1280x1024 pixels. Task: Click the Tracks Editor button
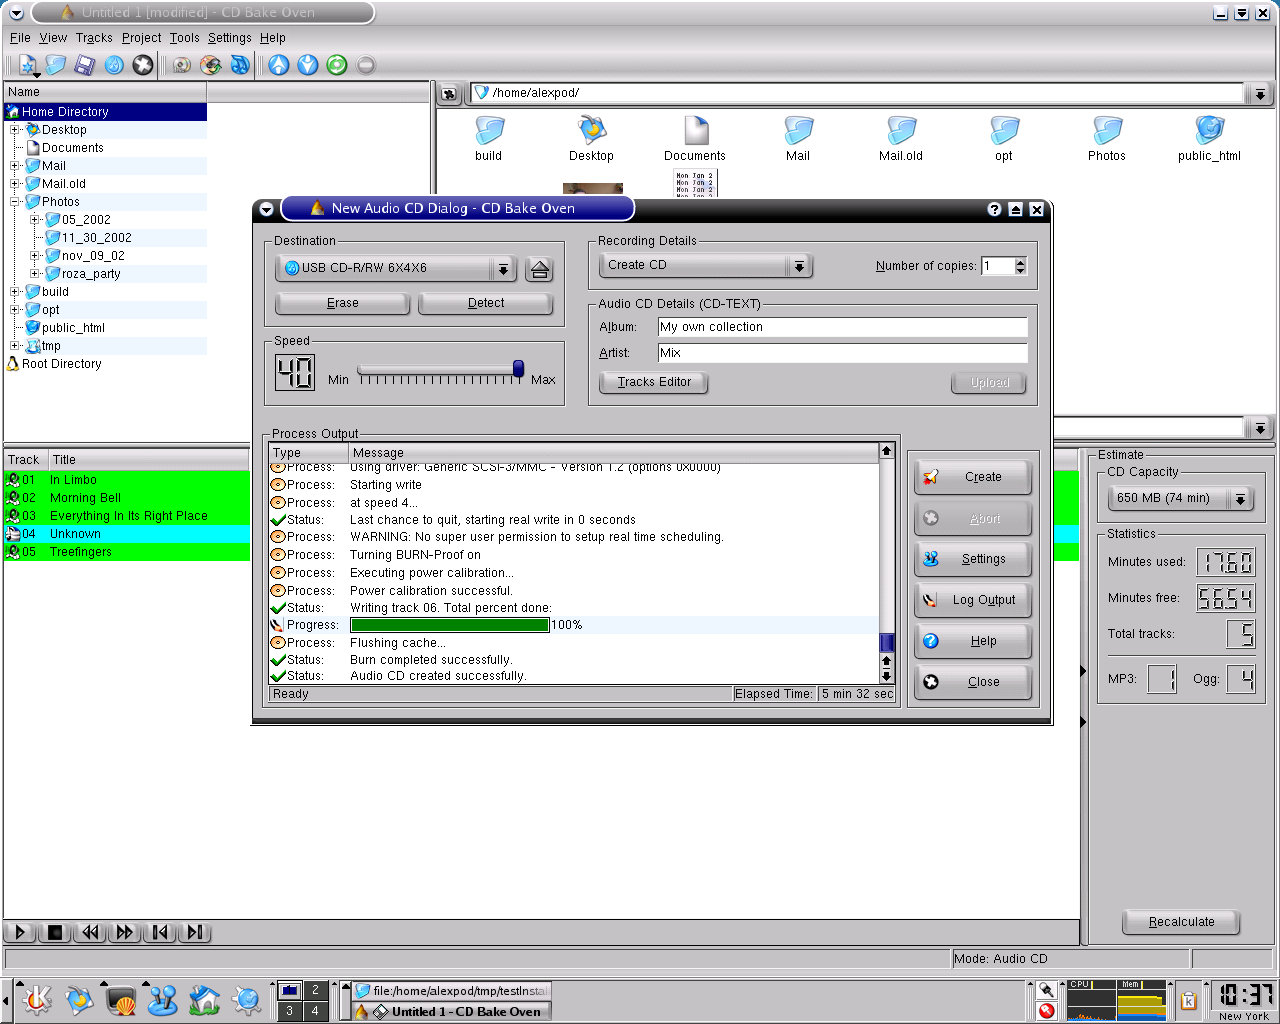pos(654,382)
